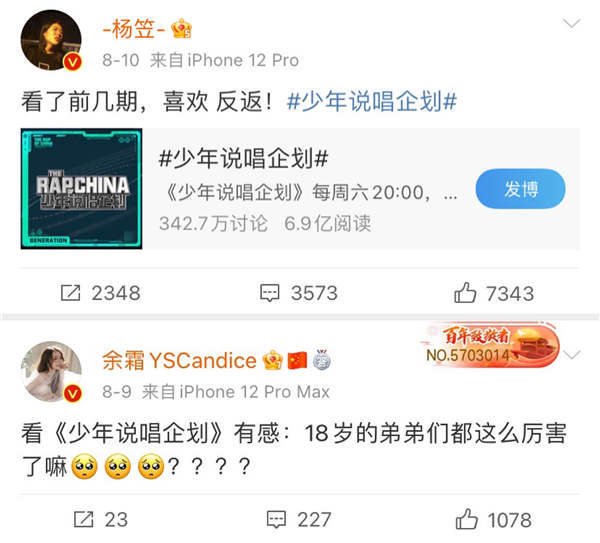Open the 百年致敬者 NO.5703014 banner
Screen dimensions: 600x543
pos(490,346)
